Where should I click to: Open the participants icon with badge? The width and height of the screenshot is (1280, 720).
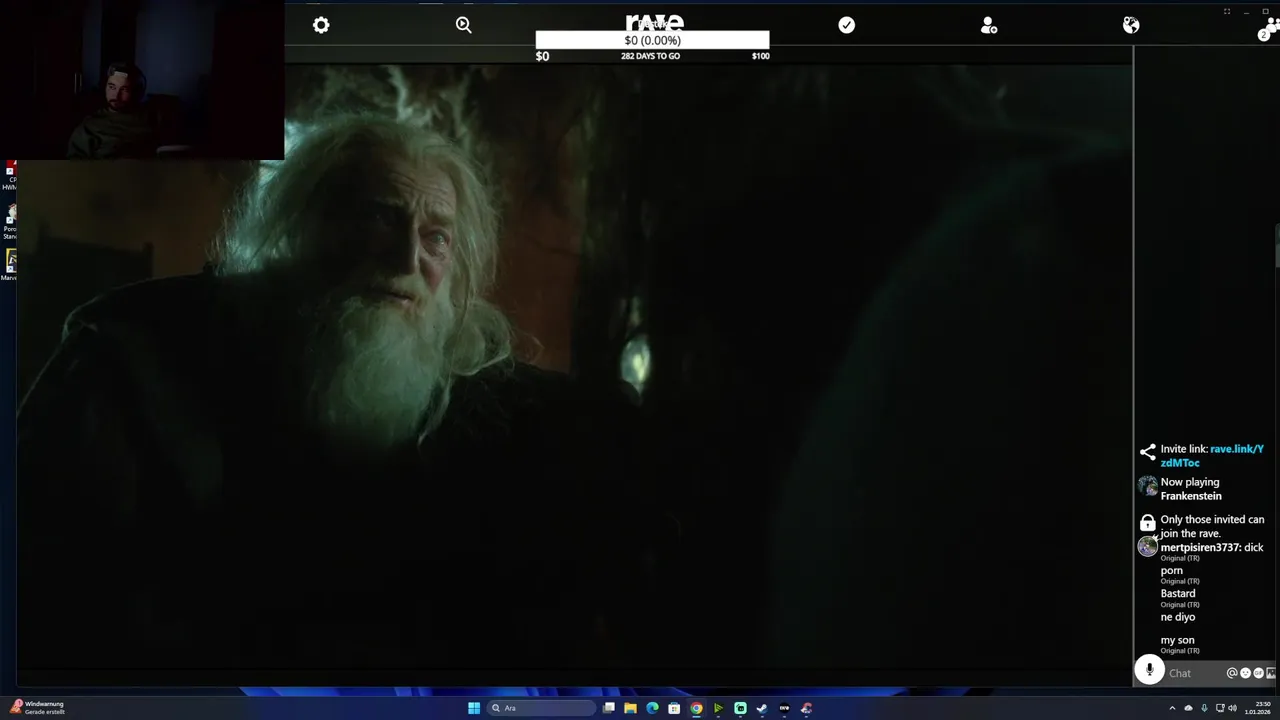point(1268,30)
